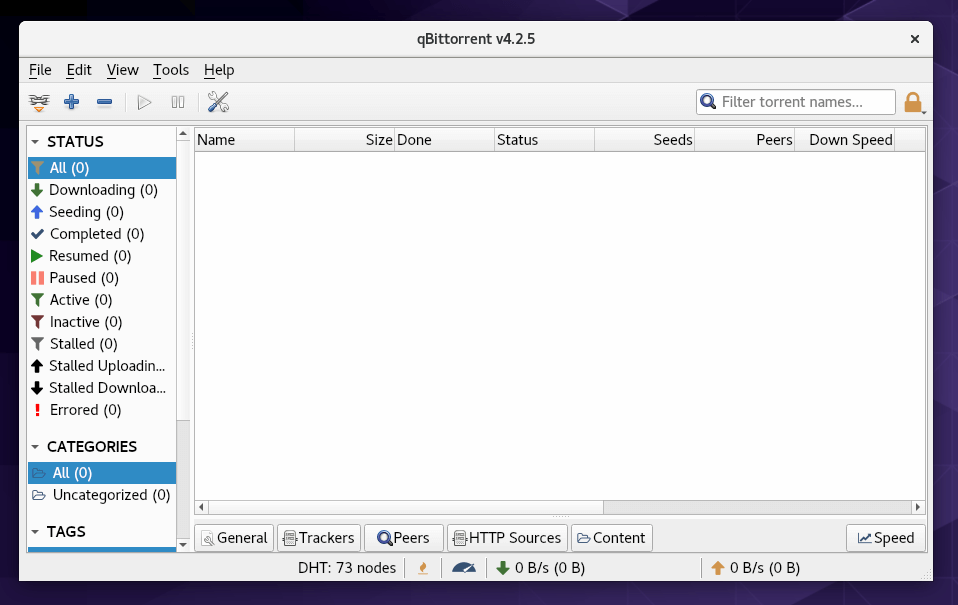Image resolution: width=958 pixels, height=605 pixels.
Task: Switch to the Trackers tab
Action: pyautogui.click(x=317, y=538)
